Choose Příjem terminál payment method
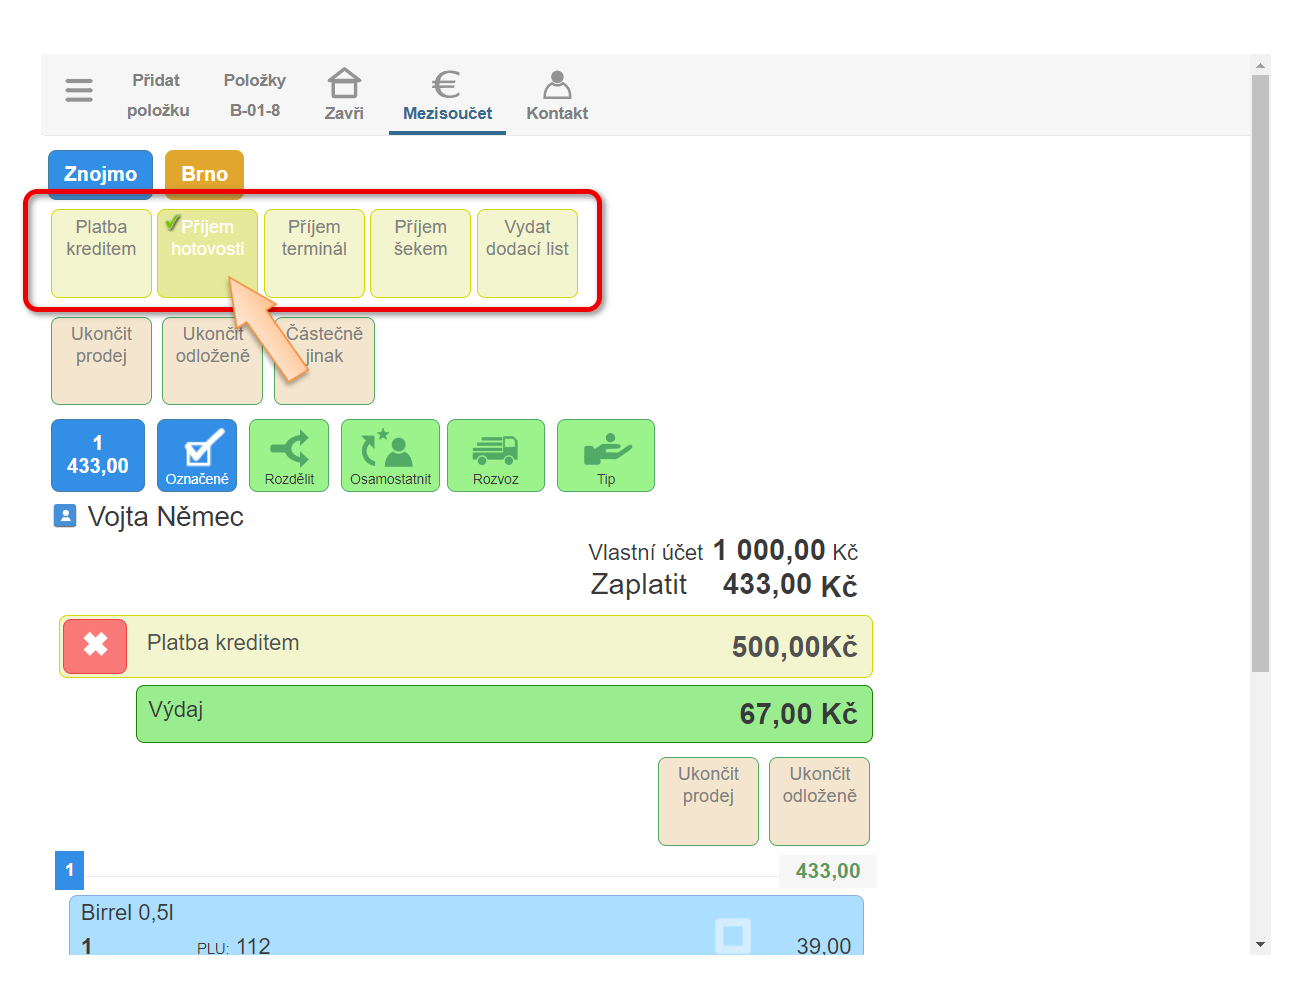The height and width of the screenshot is (1000, 1300). (x=314, y=252)
